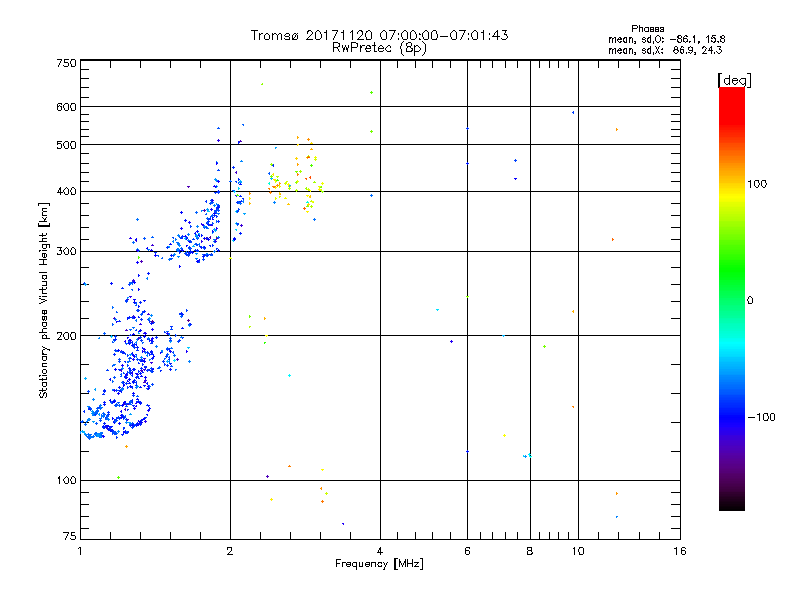Click the 750 km y-axis tick label
Image resolution: width=800 pixels, height=600 pixels.
coord(66,63)
